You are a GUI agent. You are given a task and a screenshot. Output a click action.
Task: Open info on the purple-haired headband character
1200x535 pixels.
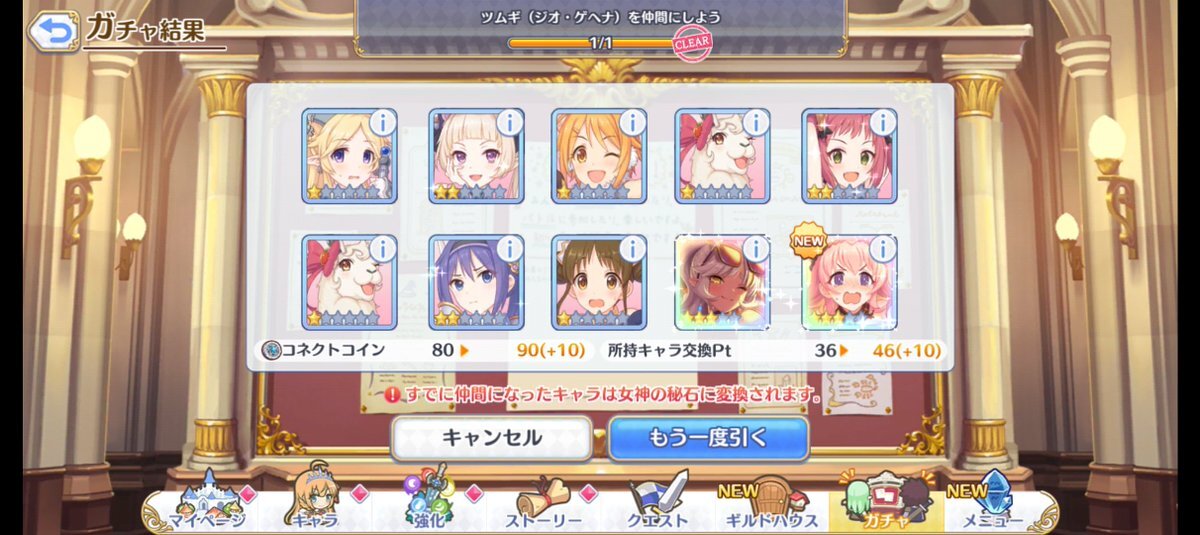(509, 248)
